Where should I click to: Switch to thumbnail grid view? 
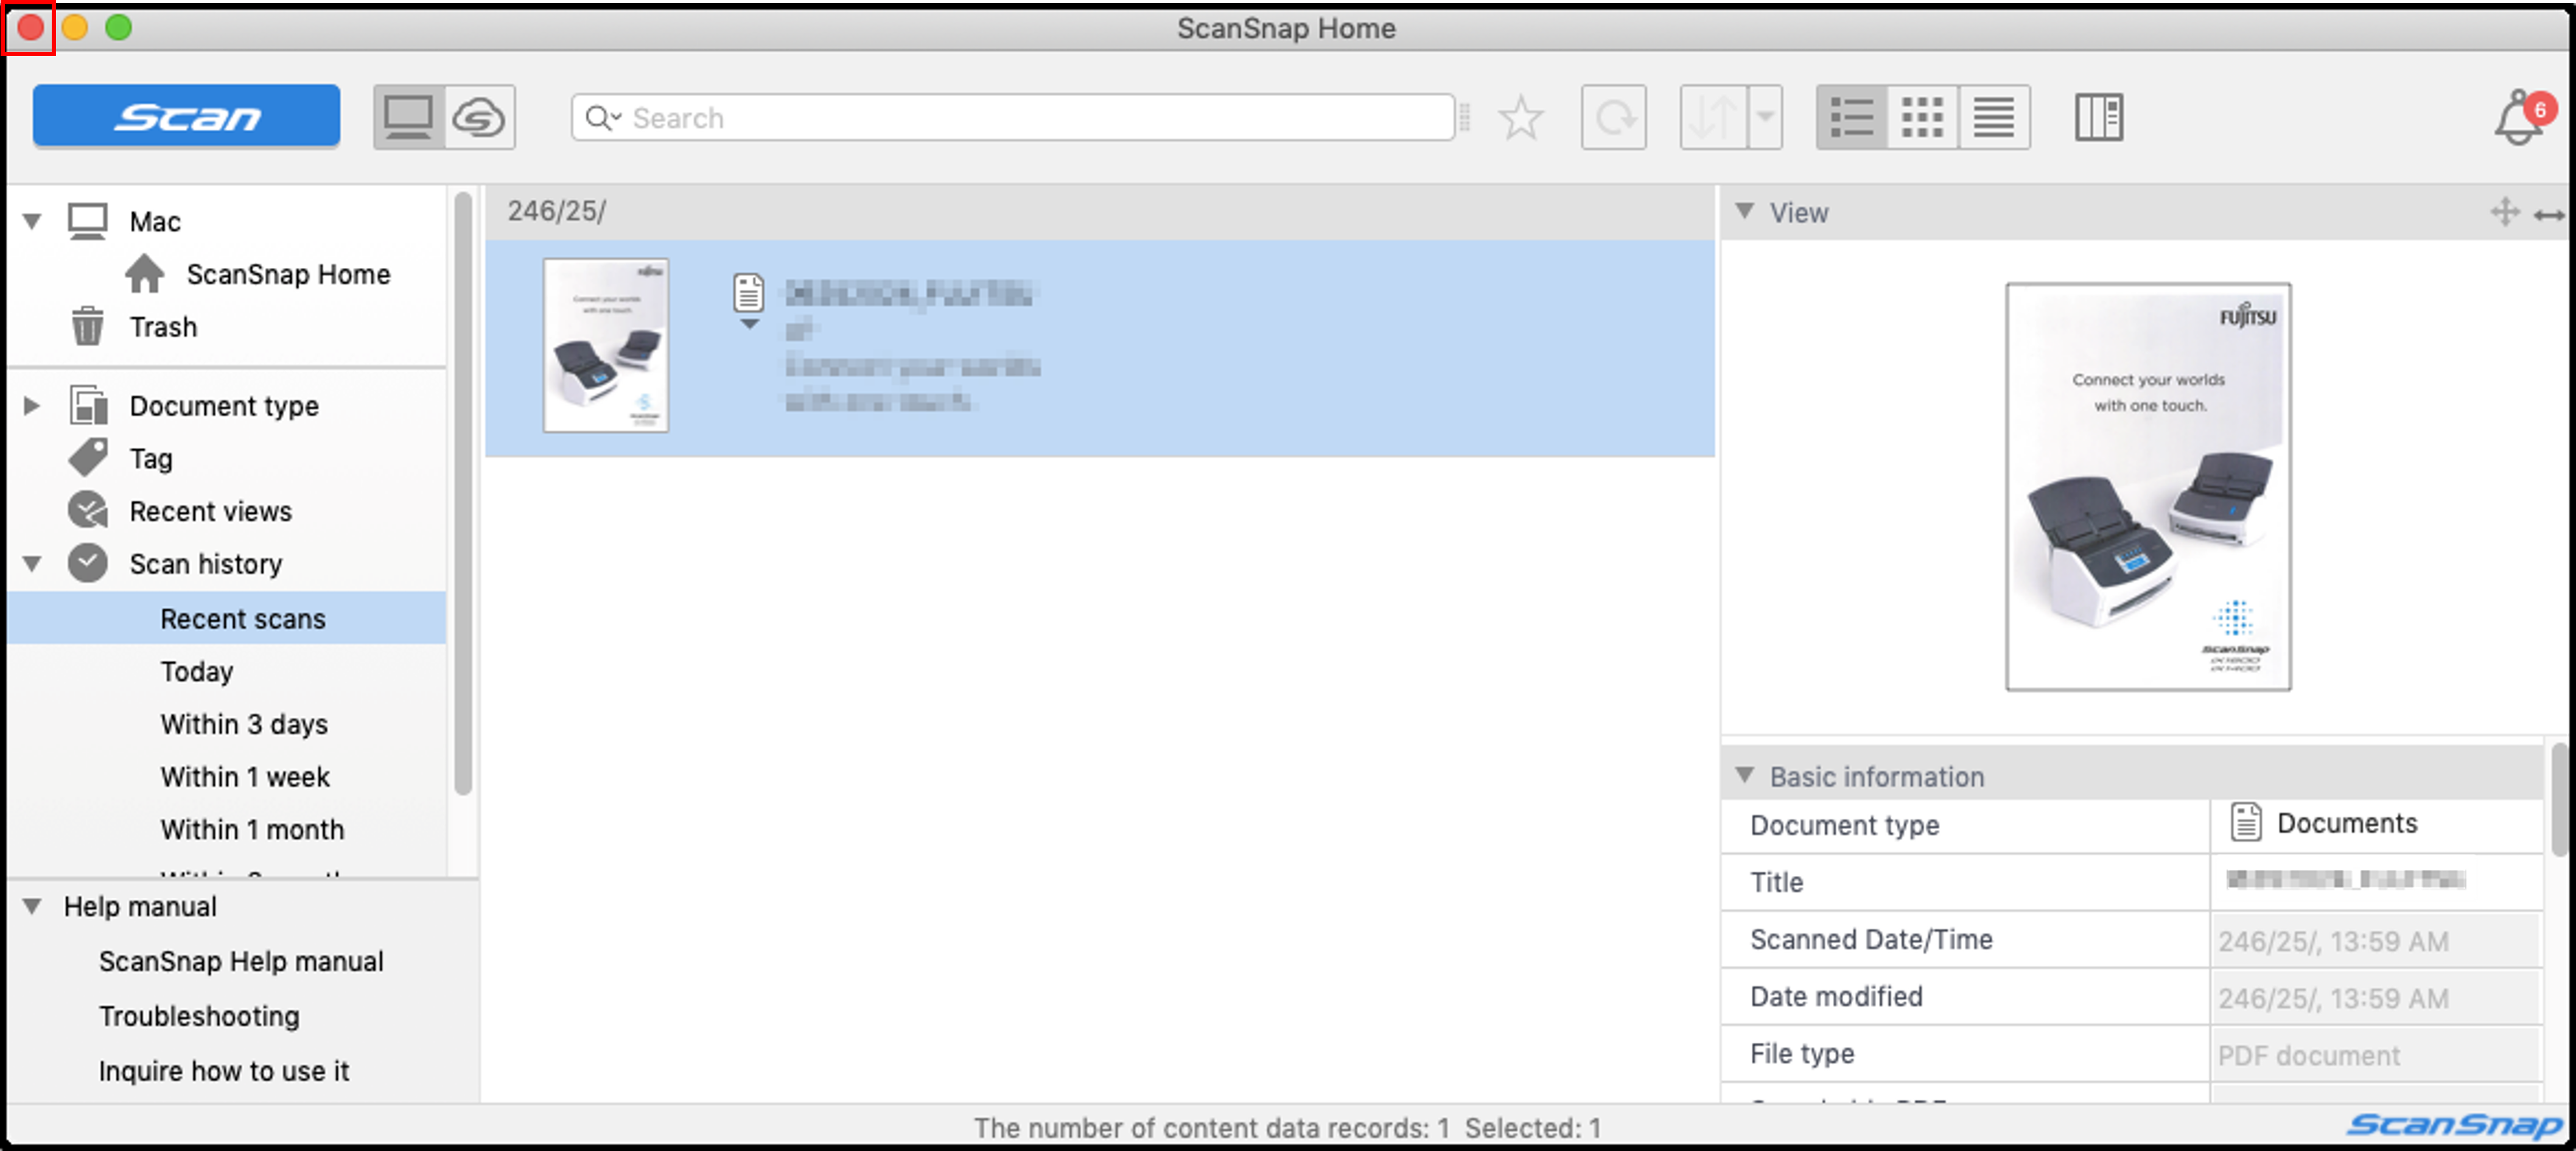coord(1922,117)
